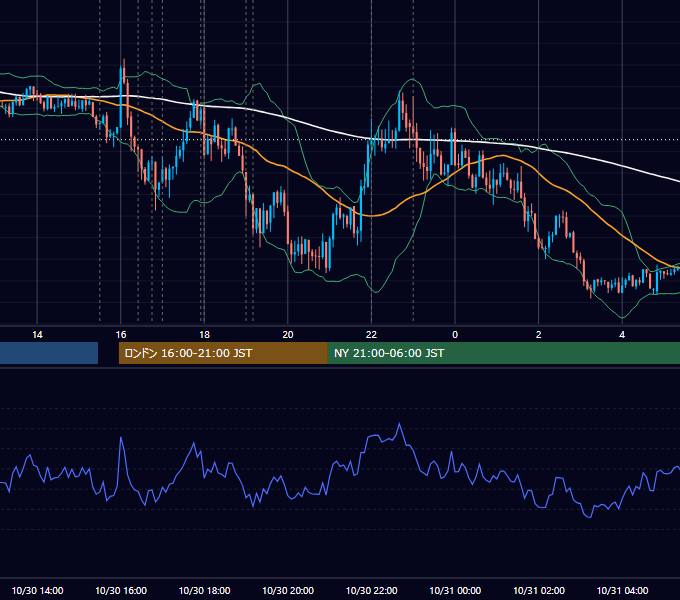This screenshot has height=600, width=680.
Task: Click the 10/31 02:00 time label
Action: click(x=539, y=590)
